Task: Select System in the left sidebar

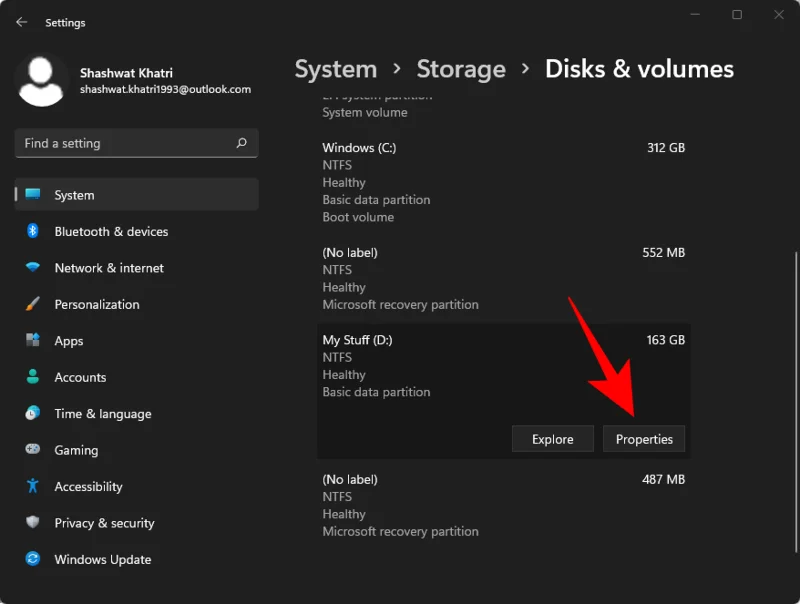Action: [32, 194]
